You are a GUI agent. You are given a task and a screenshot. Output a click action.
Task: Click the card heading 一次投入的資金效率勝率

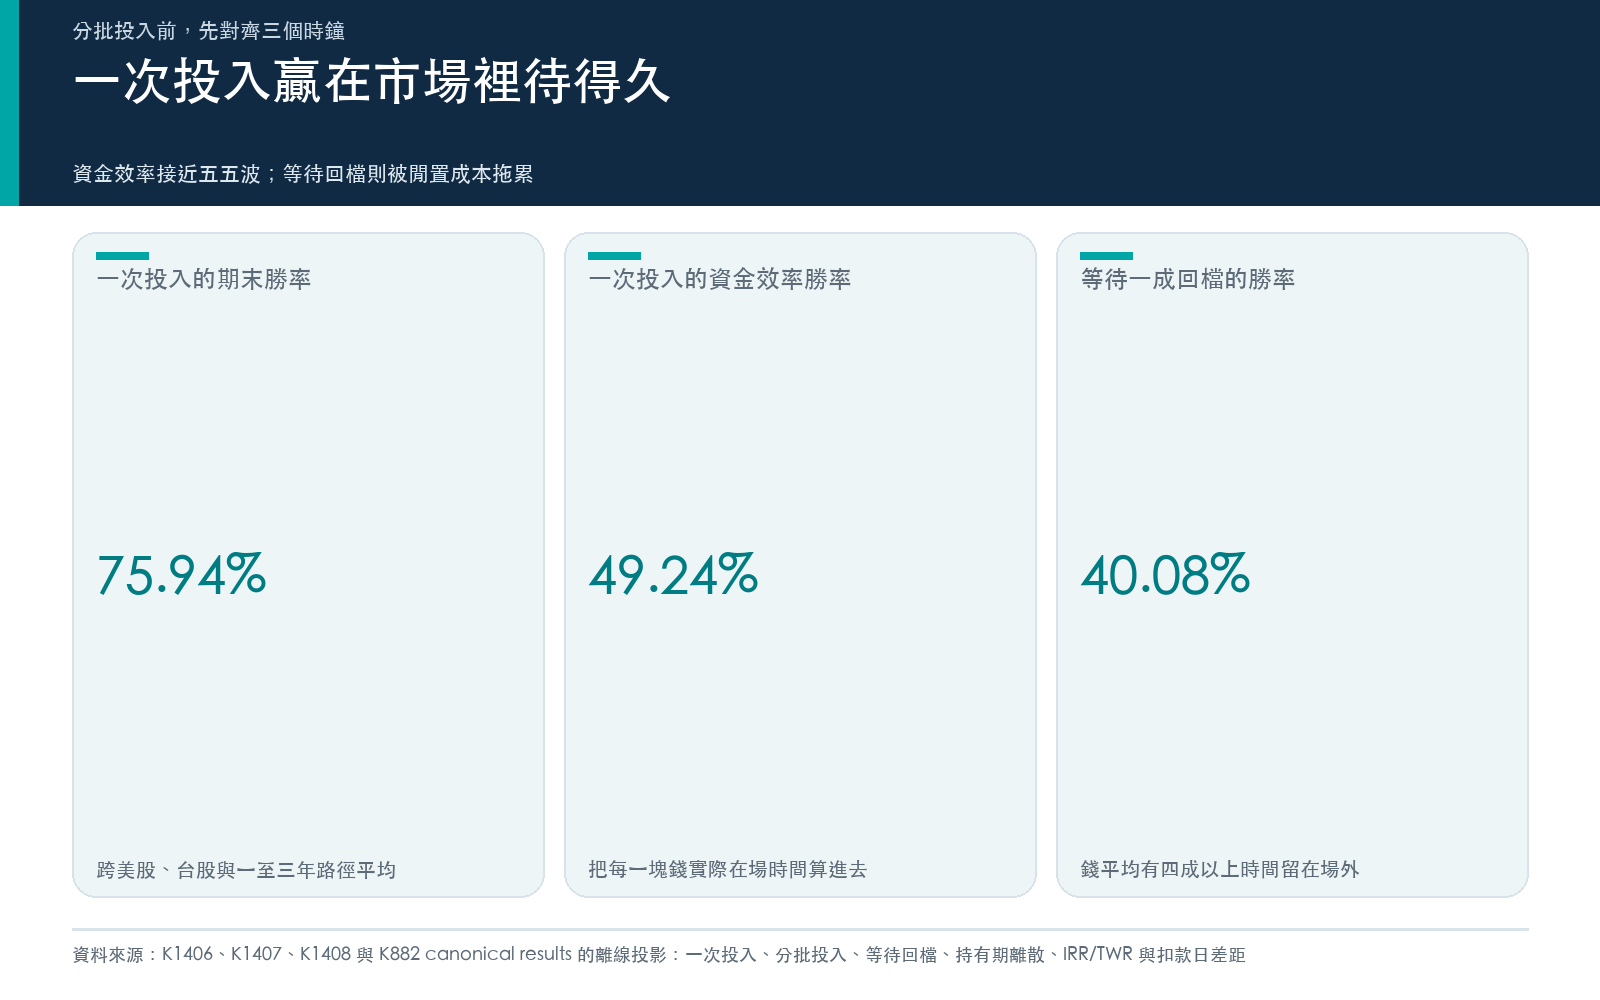tap(720, 279)
